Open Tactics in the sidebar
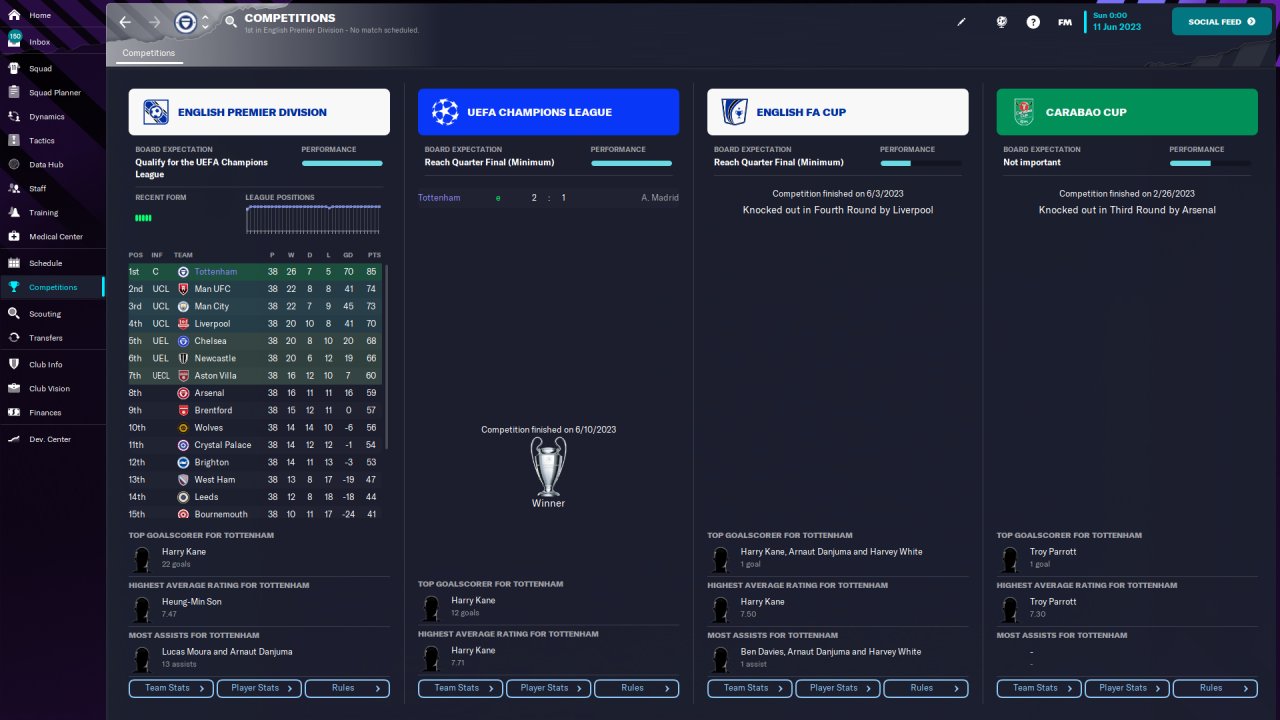 coord(52,140)
